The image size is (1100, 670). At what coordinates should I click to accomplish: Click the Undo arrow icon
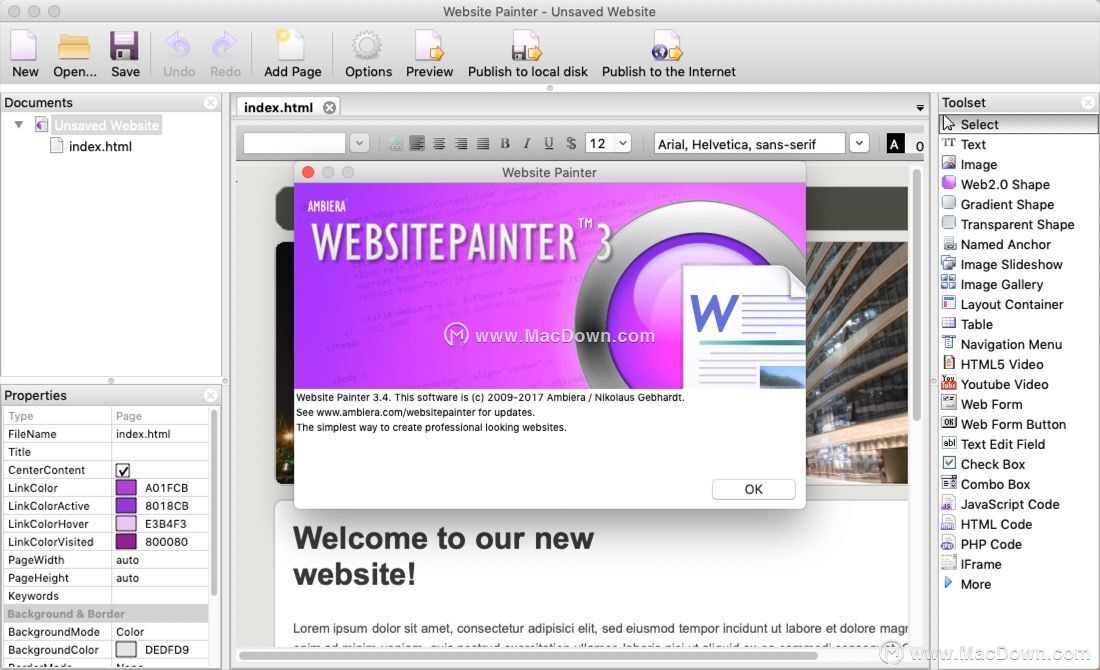point(178,46)
